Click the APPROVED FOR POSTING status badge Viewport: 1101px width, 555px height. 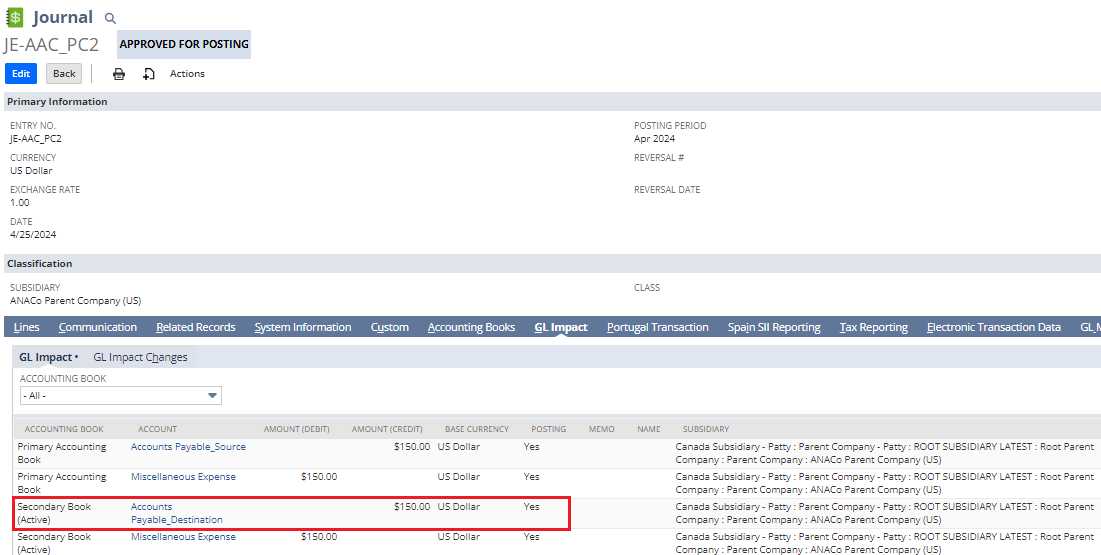184,44
